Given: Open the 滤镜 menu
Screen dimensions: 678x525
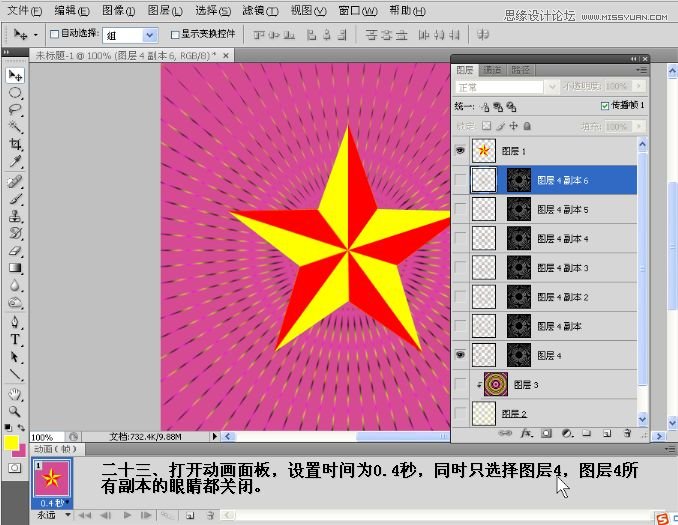Looking at the screenshot, I should click(x=260, y=10).
